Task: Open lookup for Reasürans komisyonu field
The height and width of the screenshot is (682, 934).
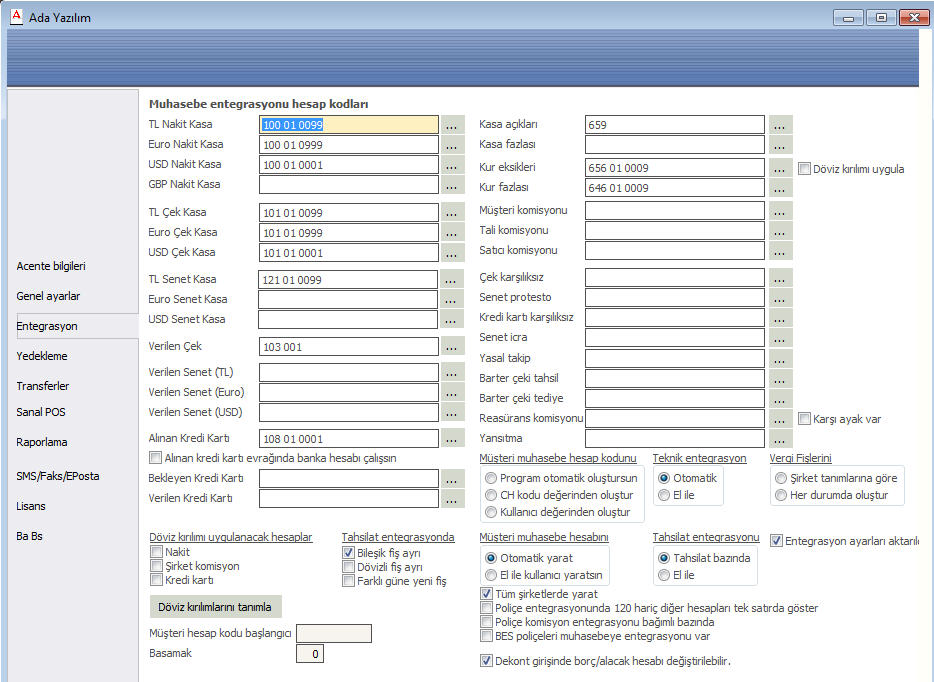Action: pyautogui.click(x=780, y=419)
